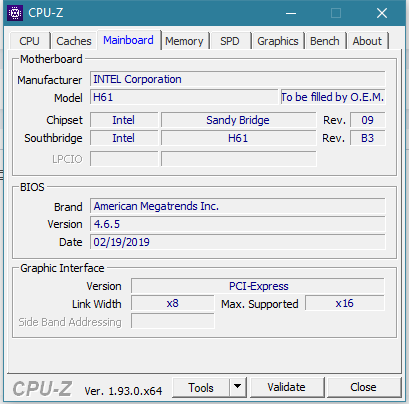Click the Southbridge model value H61
The width and height of the screenshot is (409, 404).
238,138
